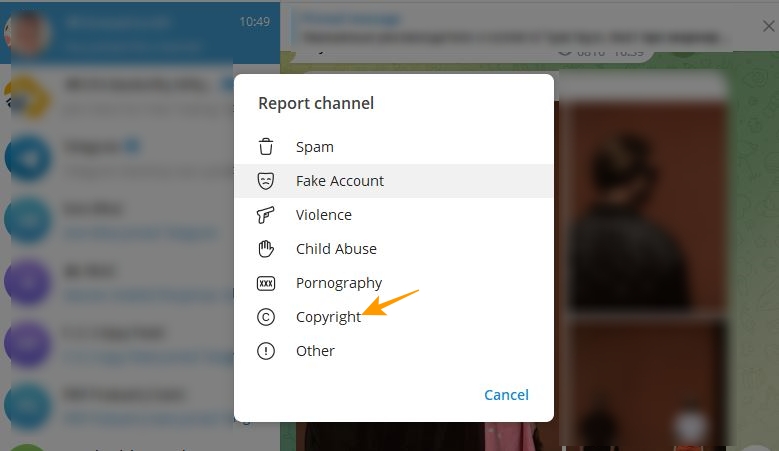Click the Violence gun icon
The width and height of the screenshot is (779, 451).
265,215
